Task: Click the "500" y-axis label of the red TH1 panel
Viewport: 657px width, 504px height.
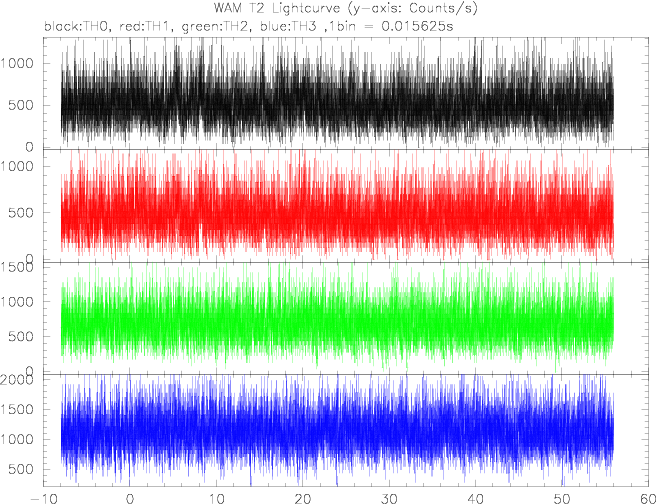Action: [22, 212]
